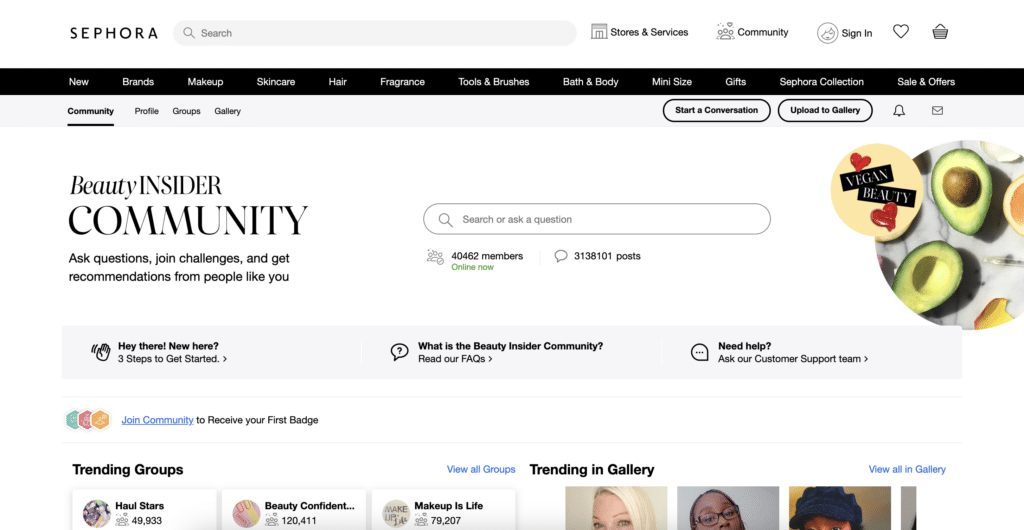Switch to the Gallery tab
Screen dimensions: 1024x530
pyautogui.click(x=227, y=111)
